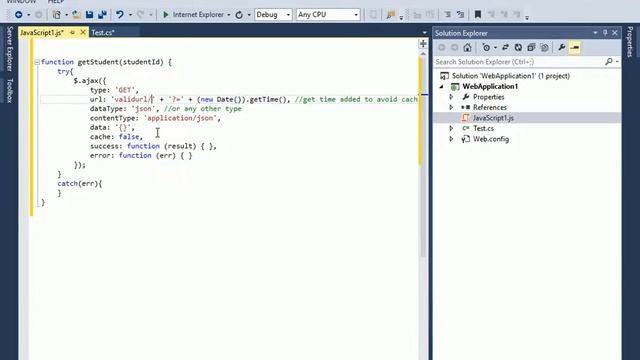Click the Refresh icon in Solution Explorer
Viewport: 640px width, 360px height.
[518, 48]
